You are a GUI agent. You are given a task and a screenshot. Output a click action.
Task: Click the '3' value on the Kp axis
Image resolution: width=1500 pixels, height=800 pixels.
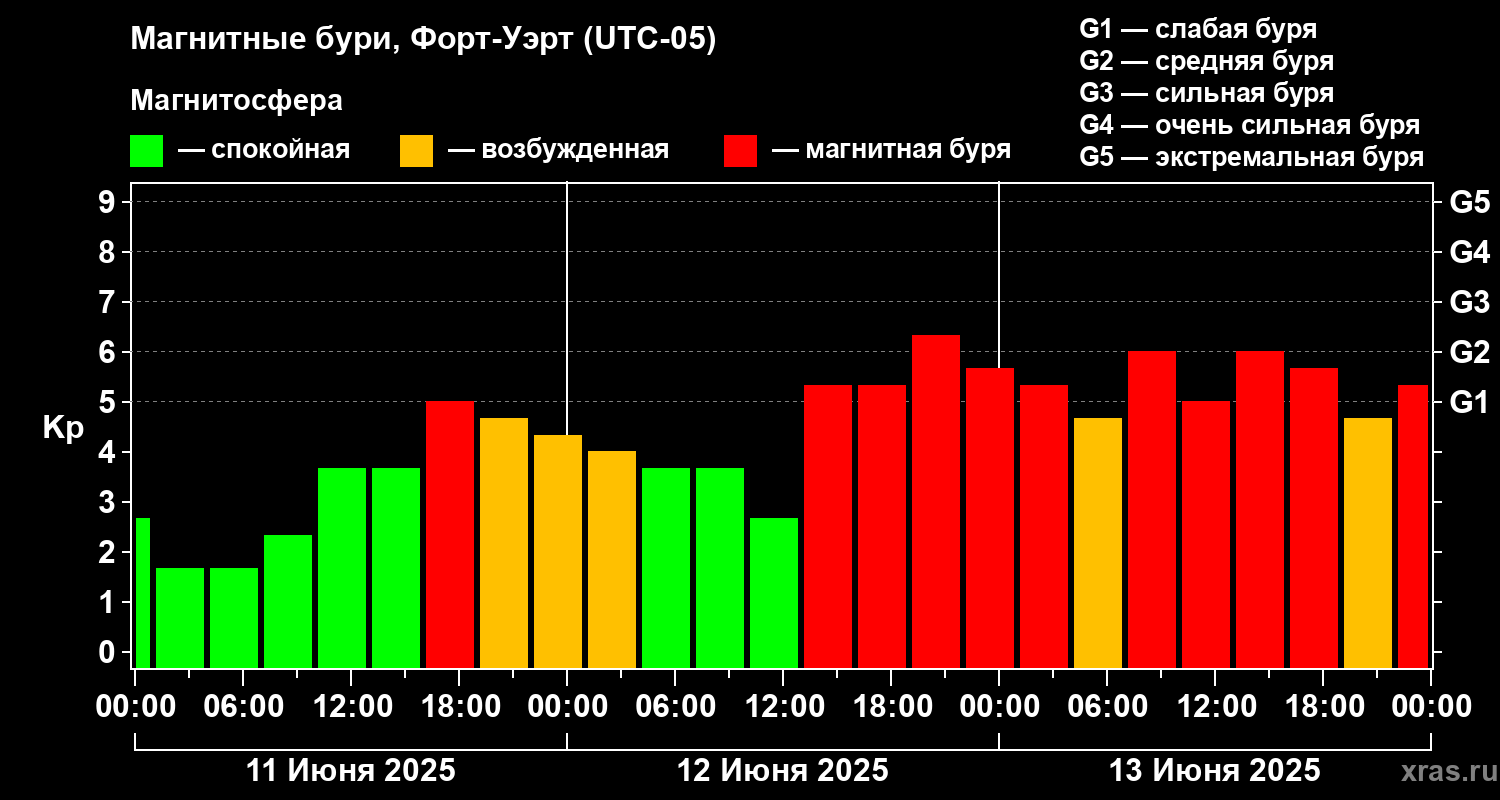[x=109, y=502]
